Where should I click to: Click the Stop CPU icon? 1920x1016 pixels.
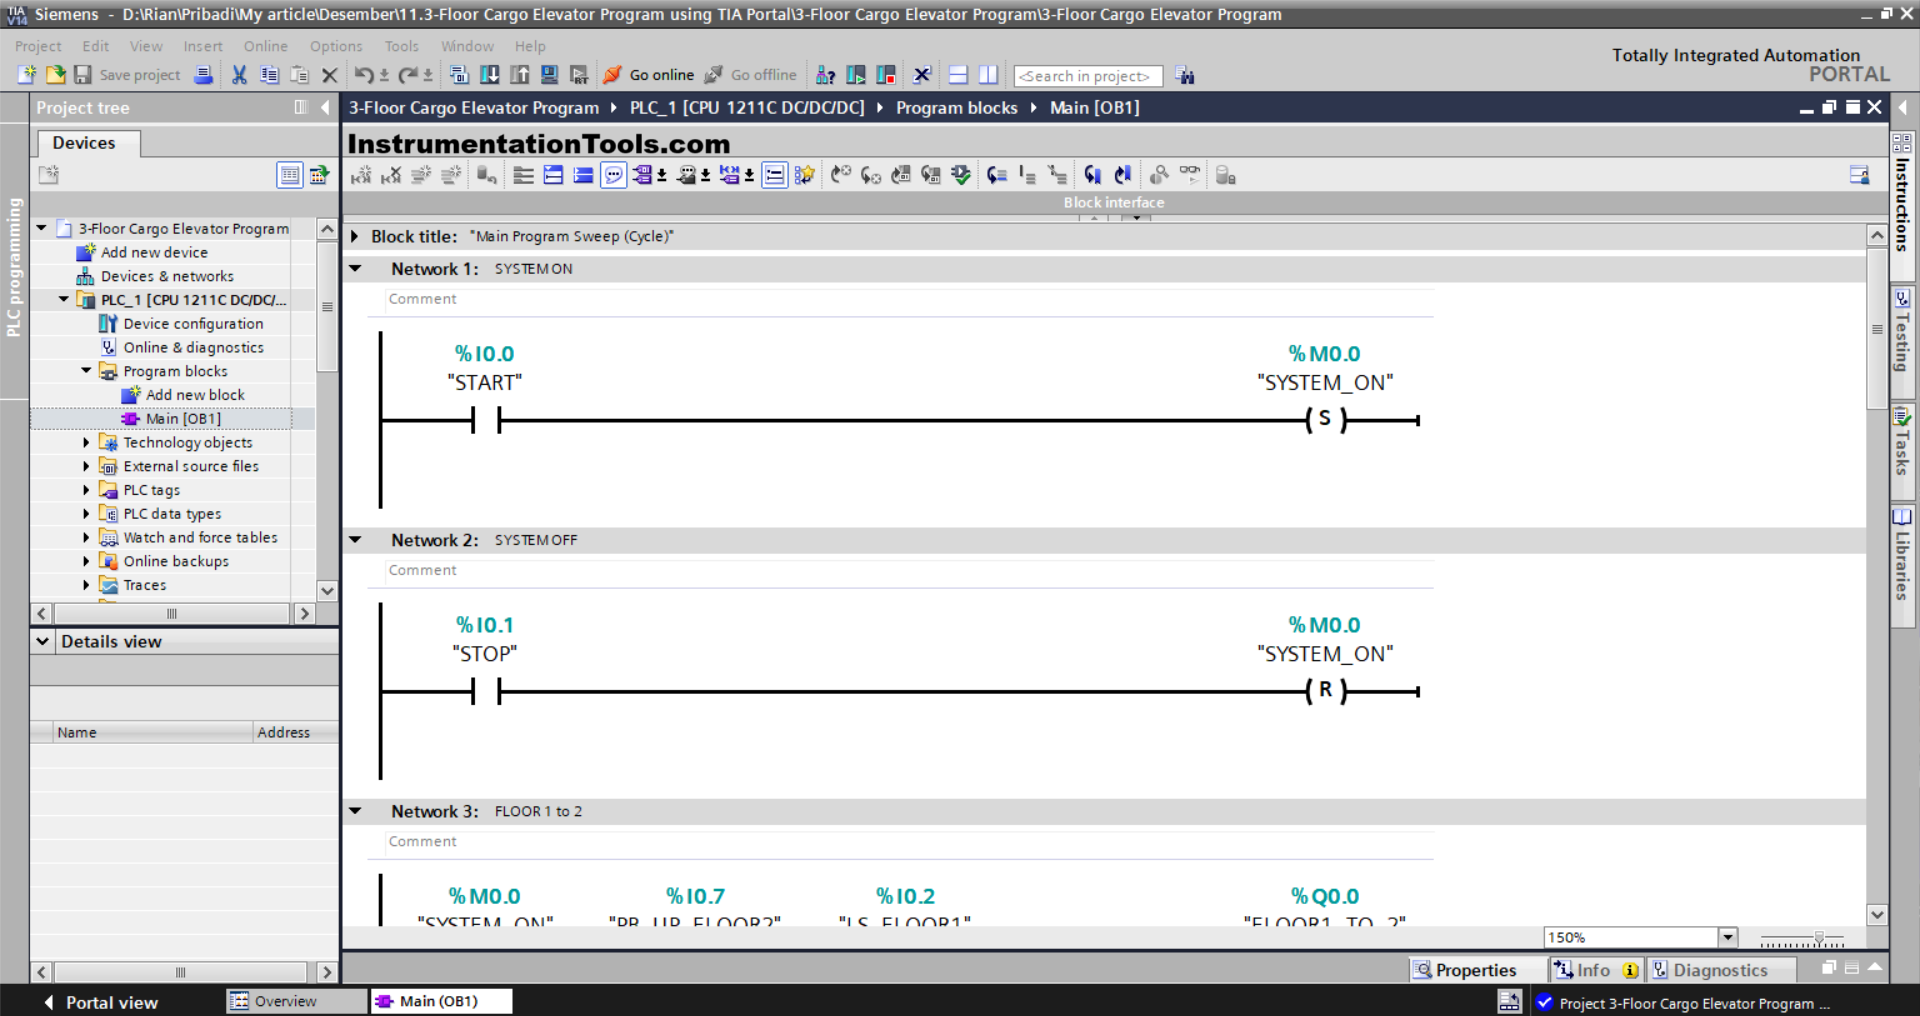[886, 75]
